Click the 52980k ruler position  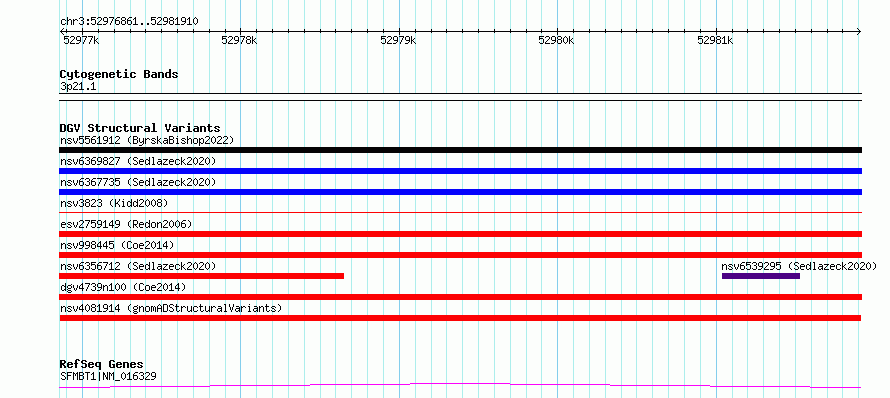556,40
